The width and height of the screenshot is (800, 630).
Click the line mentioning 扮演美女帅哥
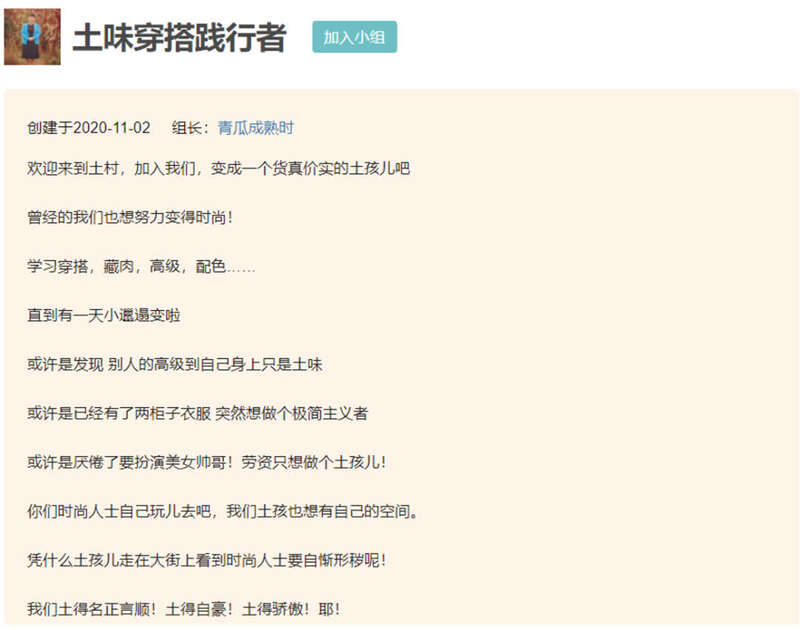(207, 462)
